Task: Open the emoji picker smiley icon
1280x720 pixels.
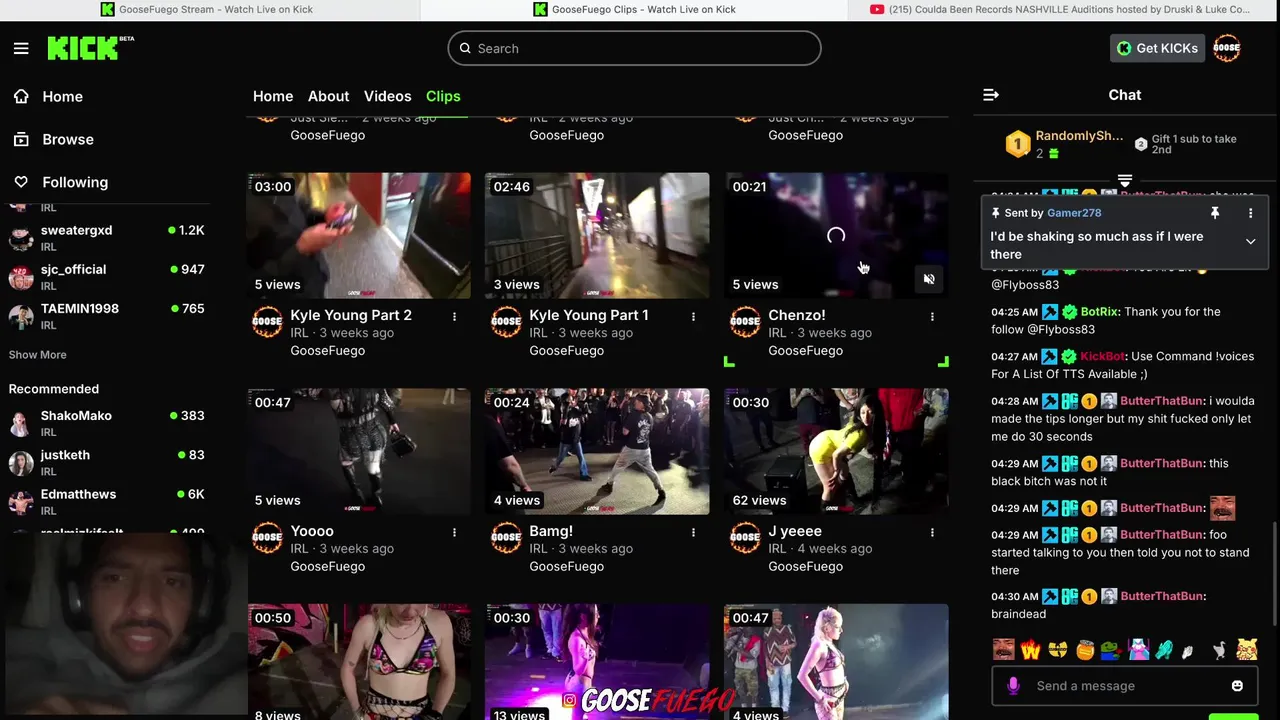Action: click(1237, 685)
